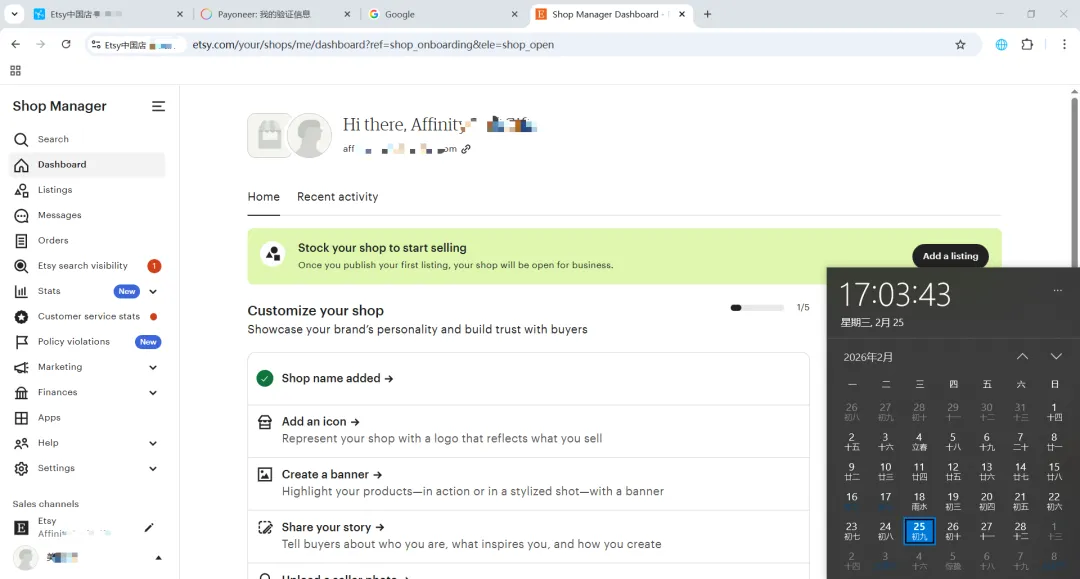Close the Google browser tab
The image size is (1080, 579).
coord(514,14)
